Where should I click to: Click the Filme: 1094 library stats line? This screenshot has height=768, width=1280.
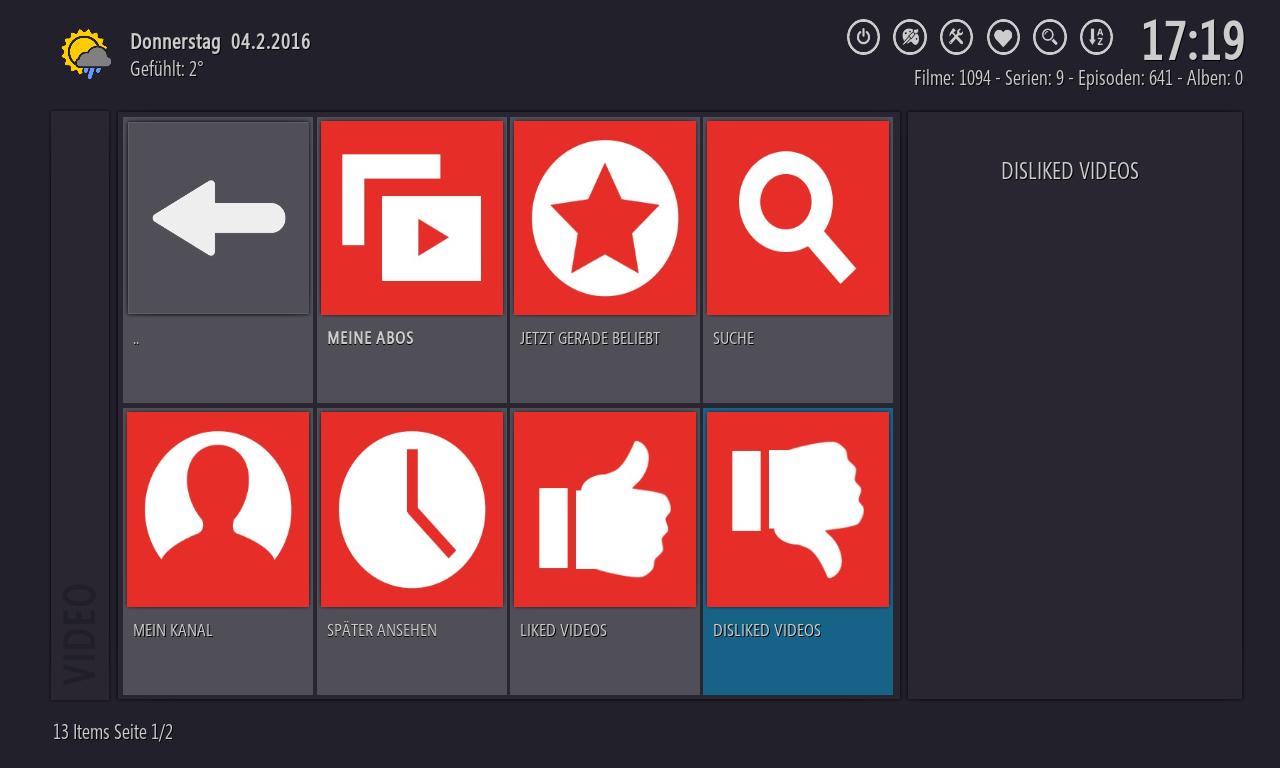pos(1078,78)
